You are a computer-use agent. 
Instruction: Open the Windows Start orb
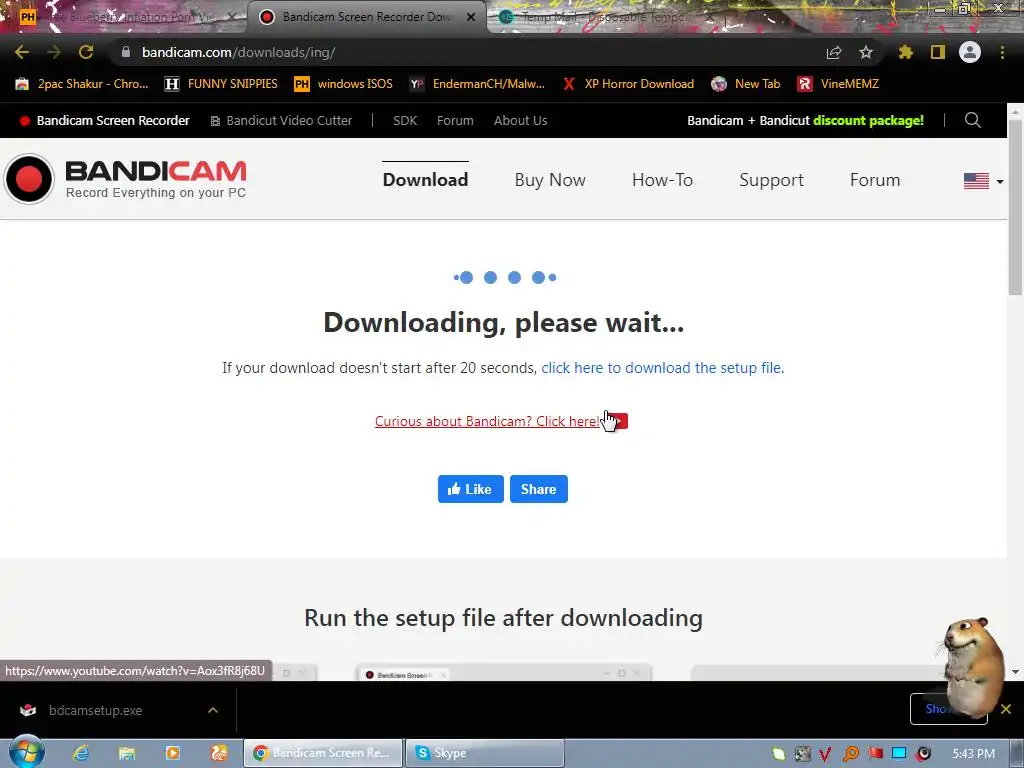coord(26,752)
